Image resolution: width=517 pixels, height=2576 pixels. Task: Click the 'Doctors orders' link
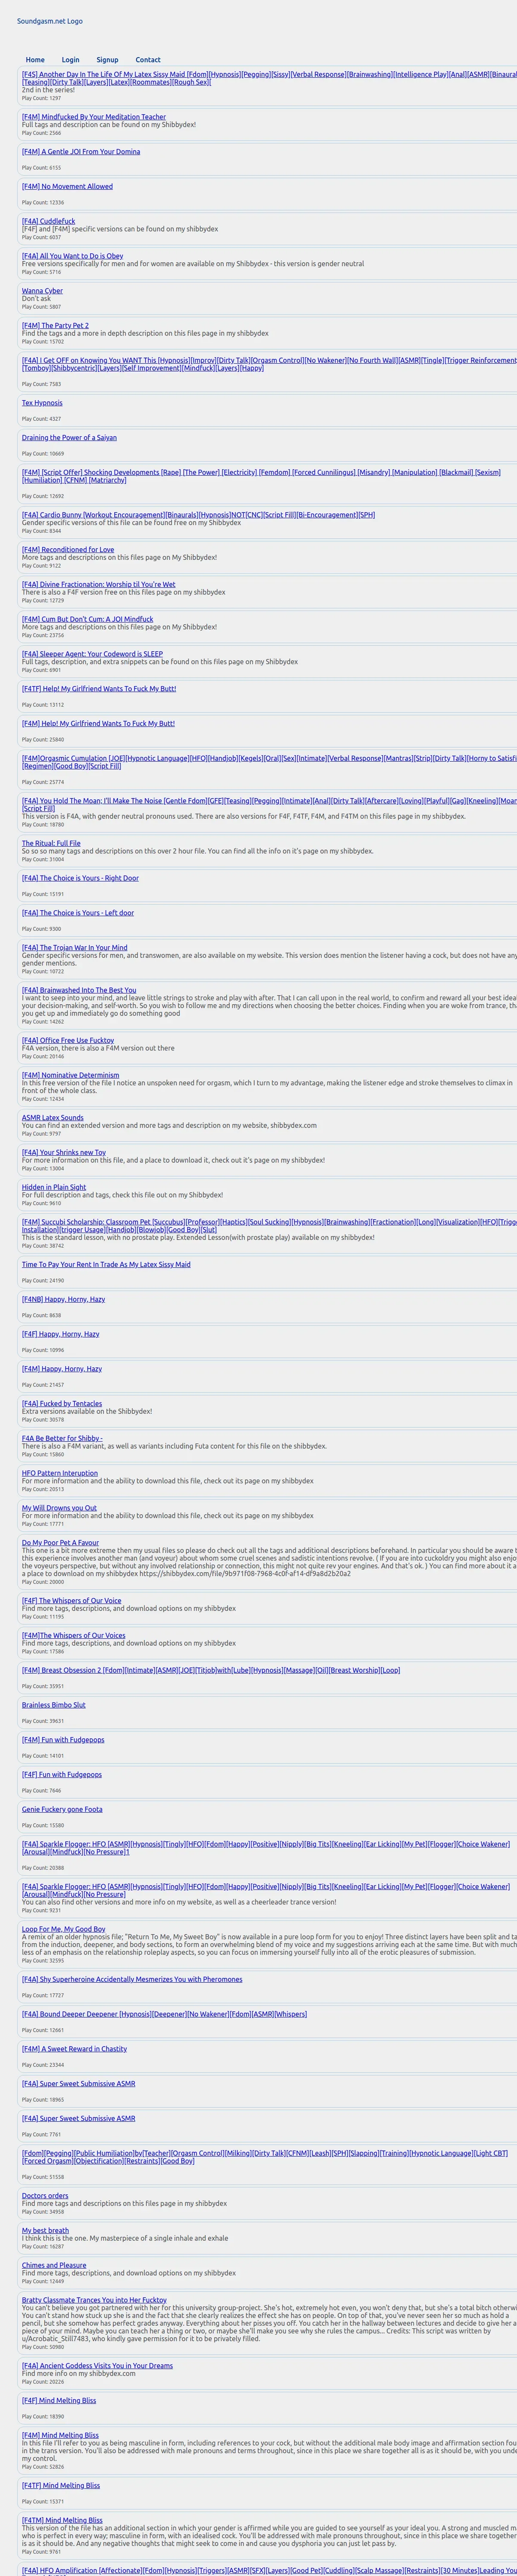(x=45, y=2195)
